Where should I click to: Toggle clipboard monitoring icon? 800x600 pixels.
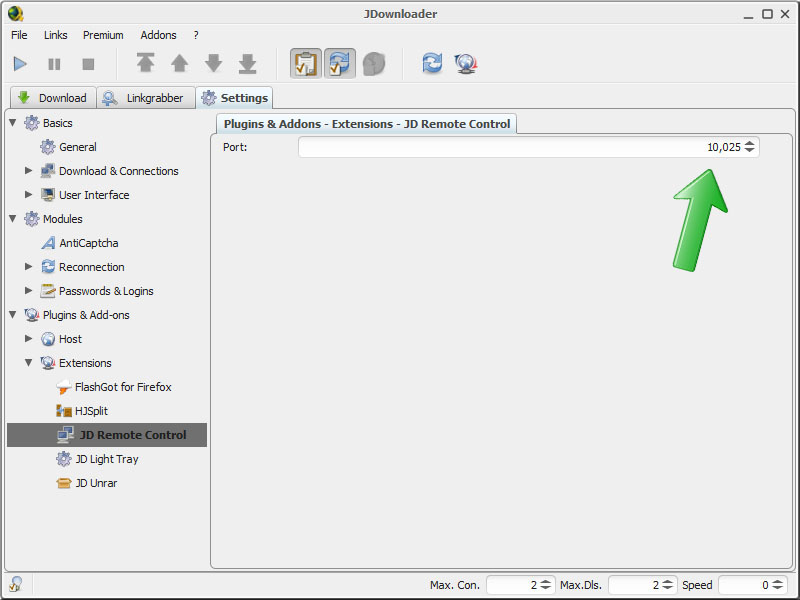[306, 64]
